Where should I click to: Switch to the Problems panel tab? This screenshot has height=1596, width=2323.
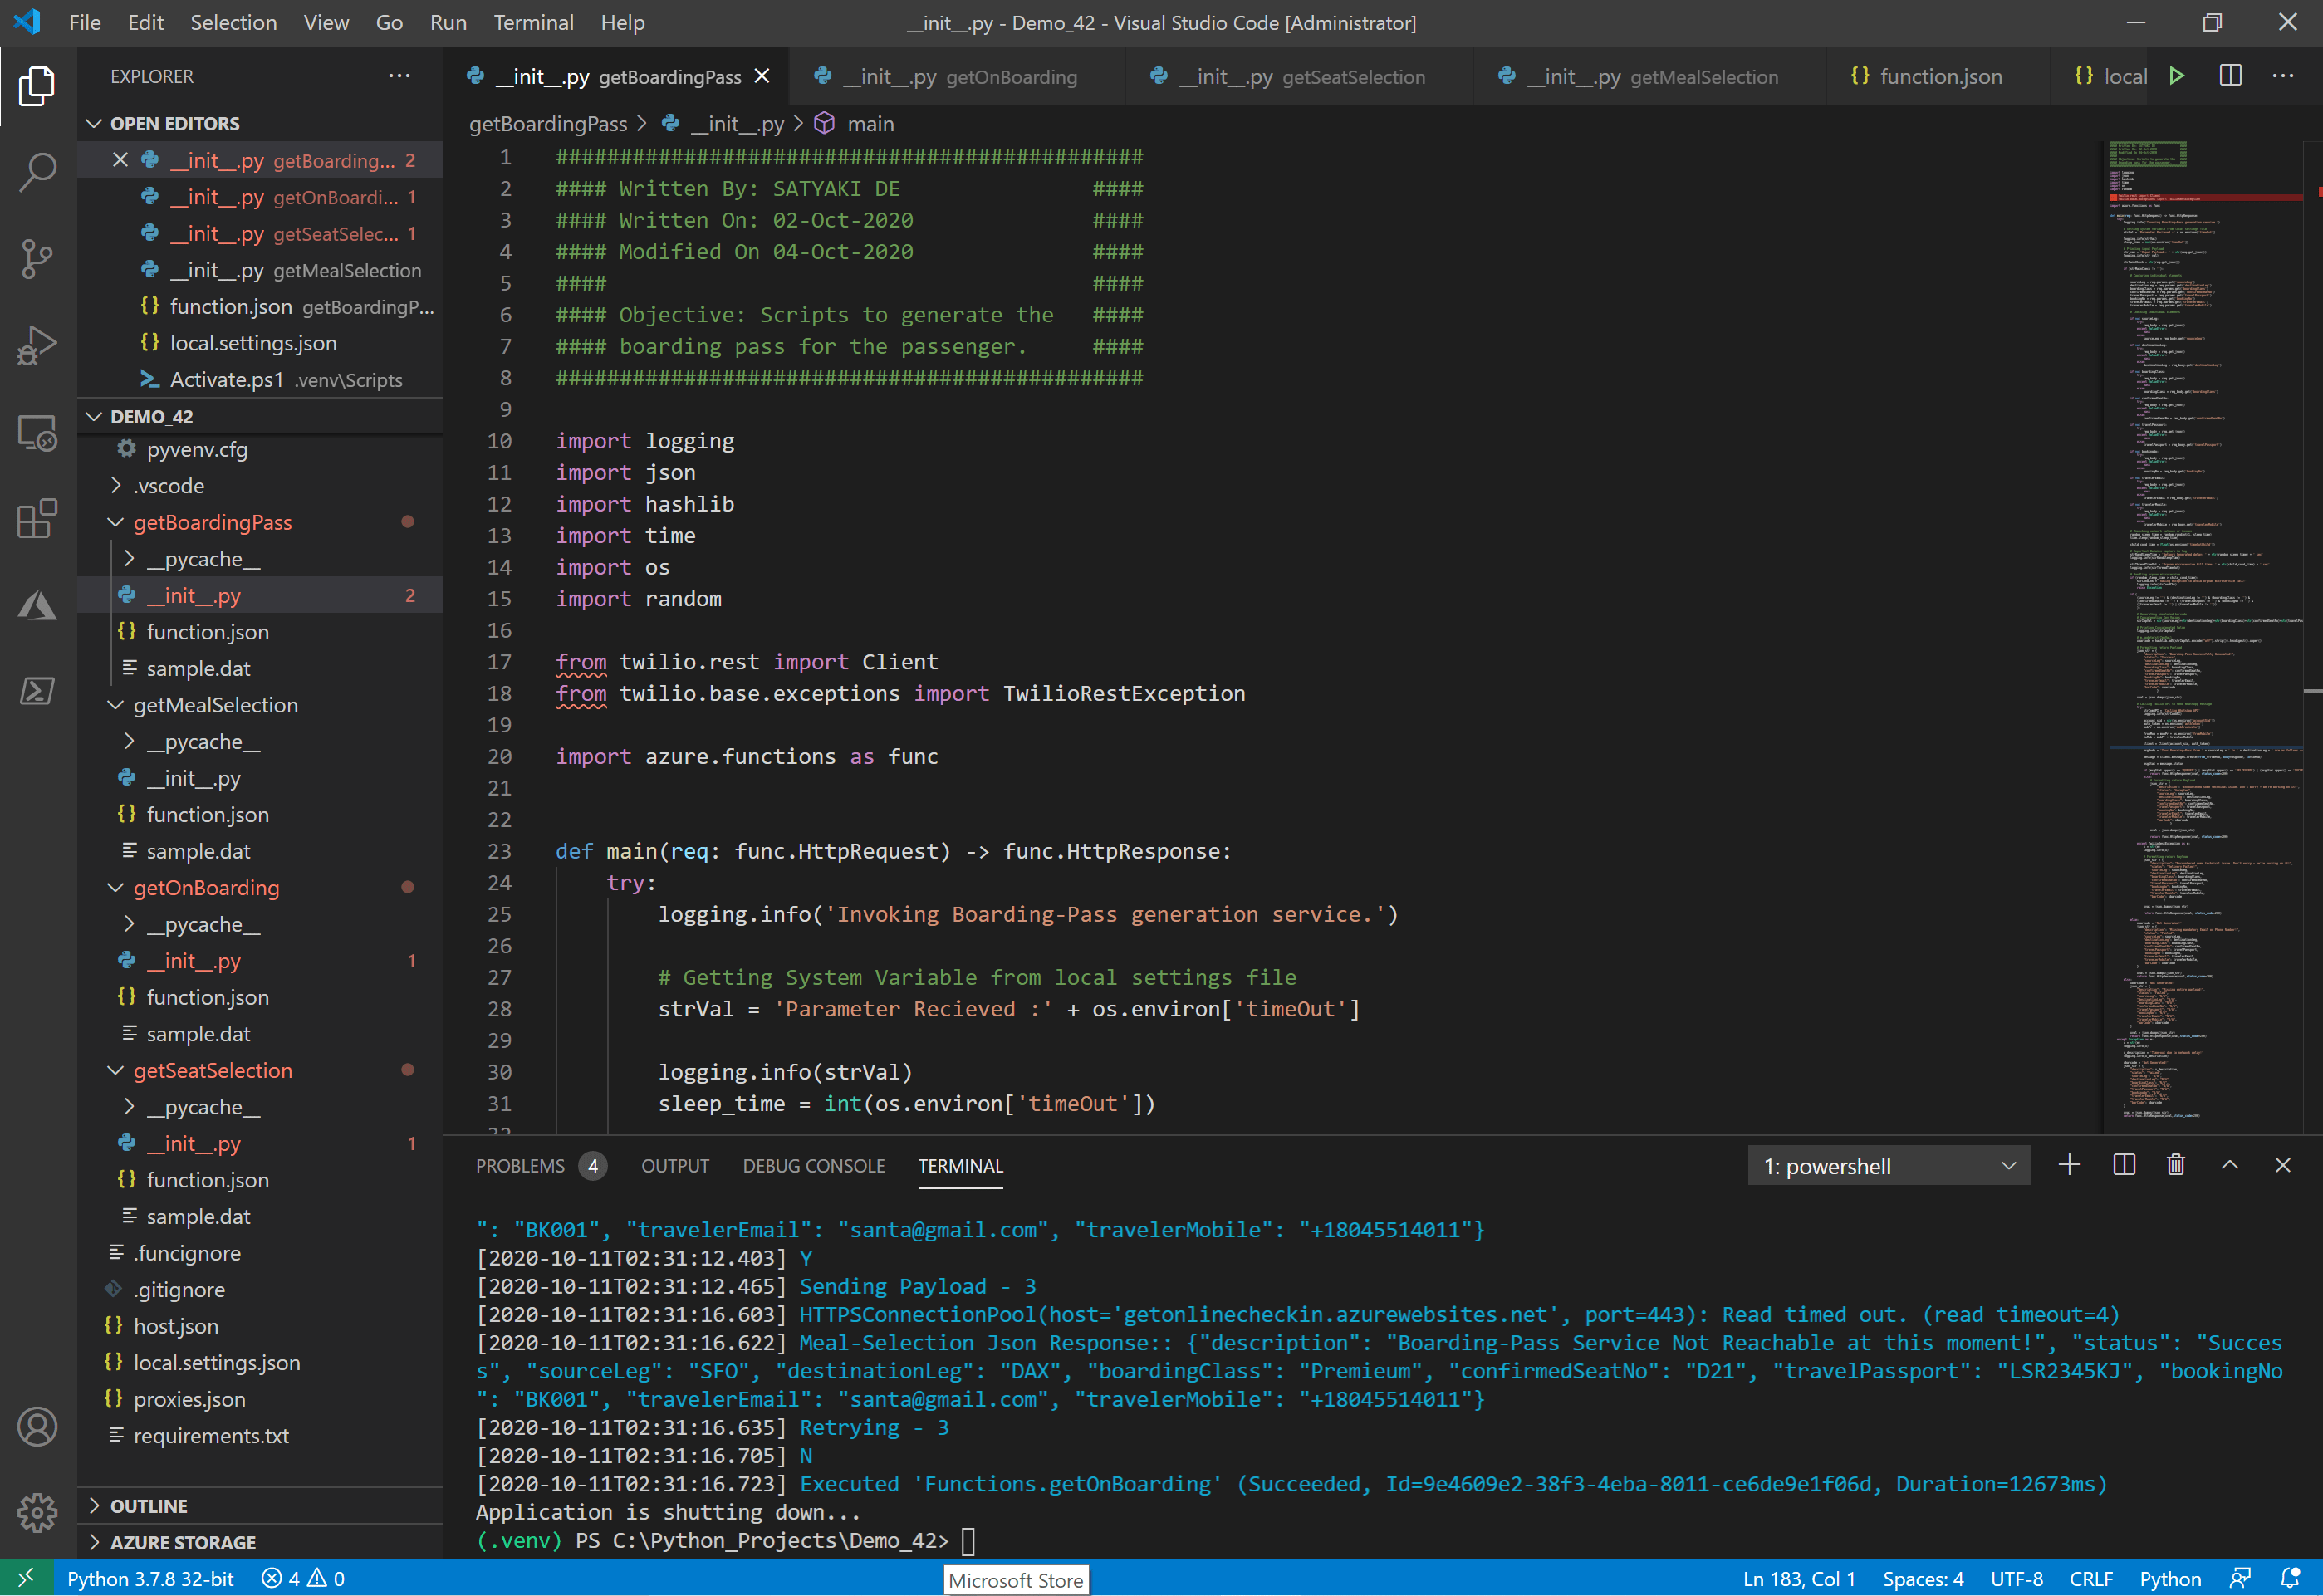[520, 1166]
